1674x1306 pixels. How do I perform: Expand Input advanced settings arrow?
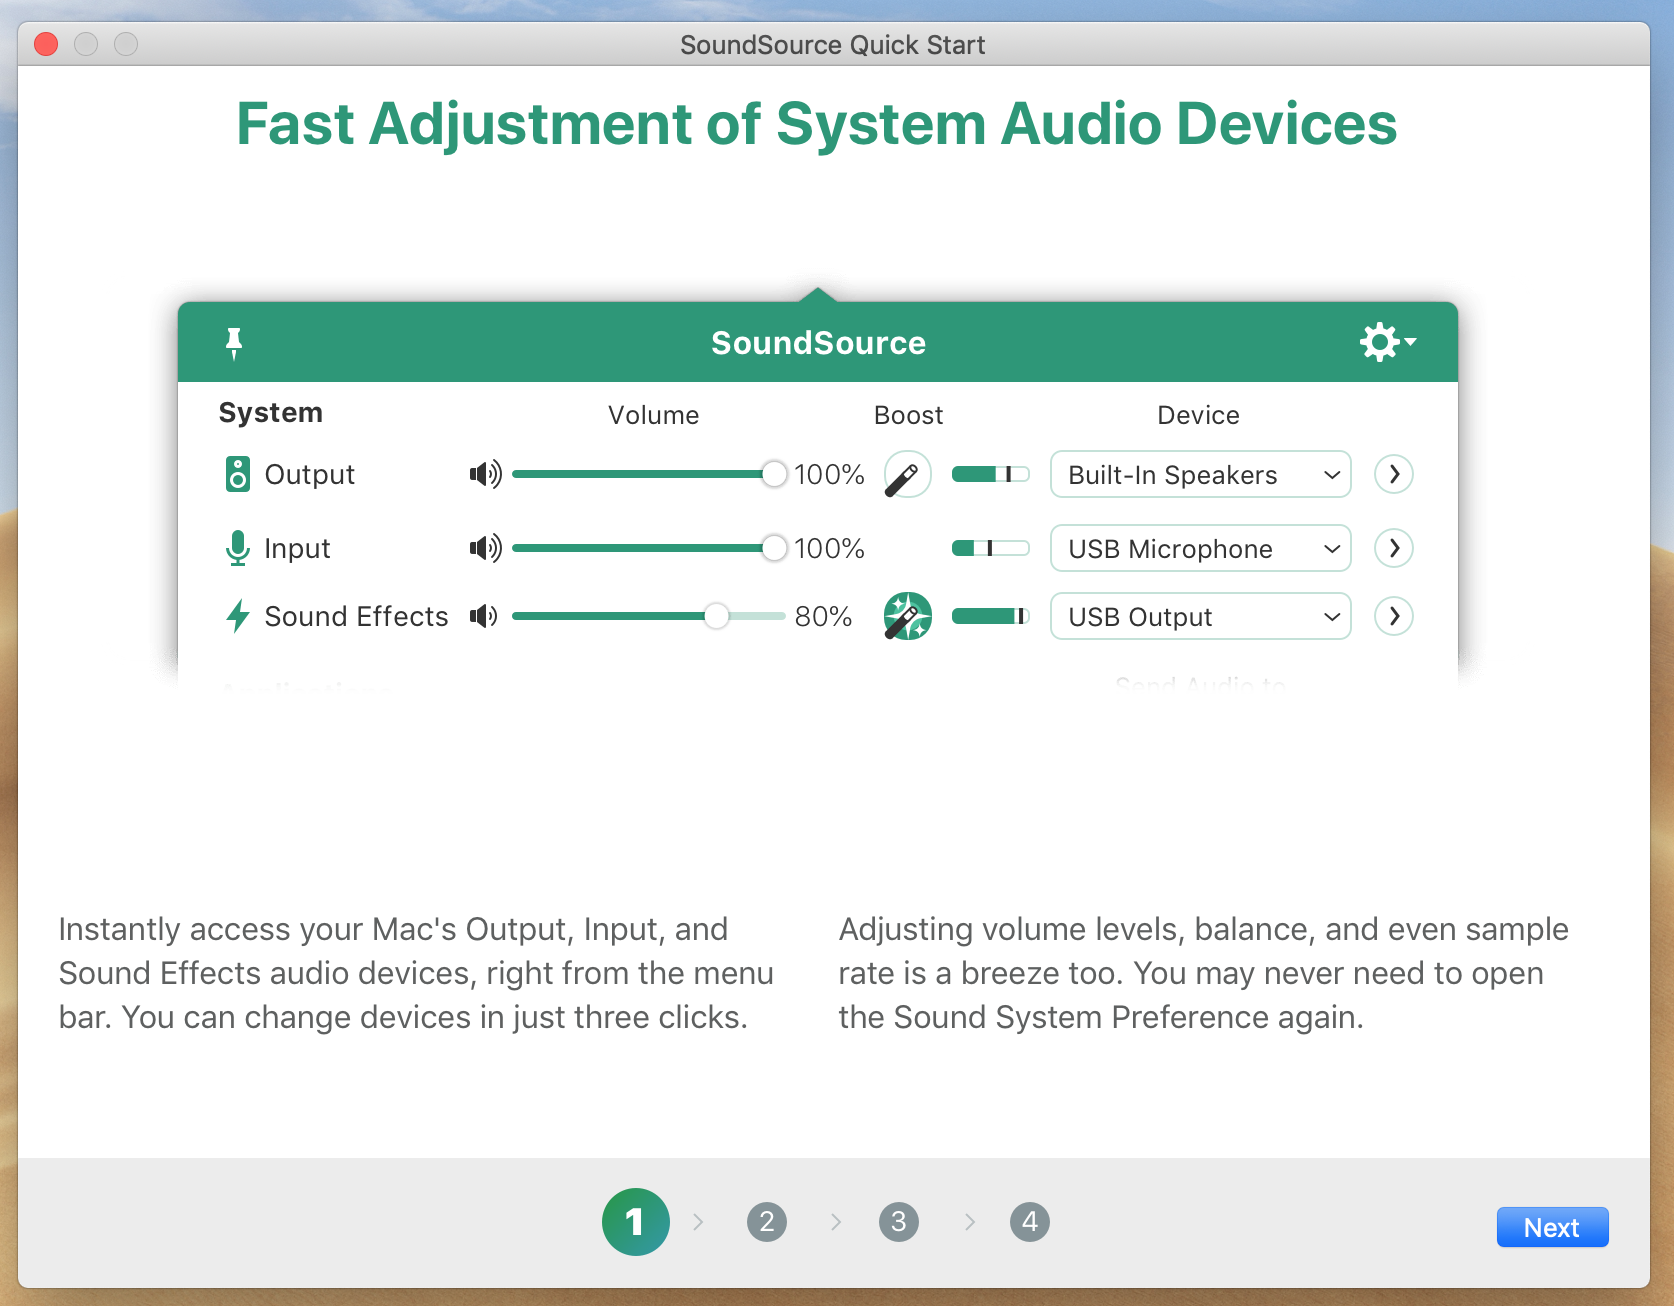coord(1394,548)
